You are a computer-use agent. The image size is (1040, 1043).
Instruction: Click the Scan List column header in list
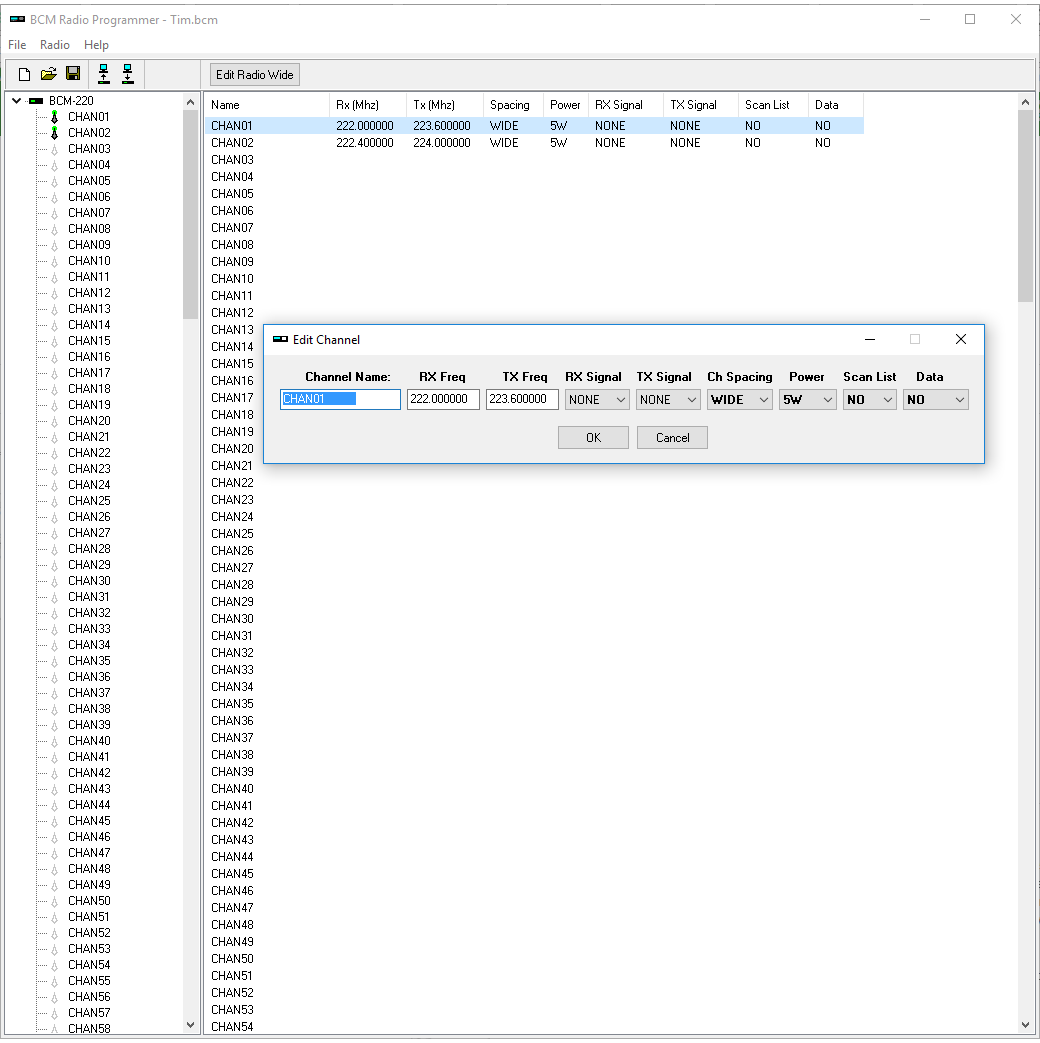[x=773, y=105]
